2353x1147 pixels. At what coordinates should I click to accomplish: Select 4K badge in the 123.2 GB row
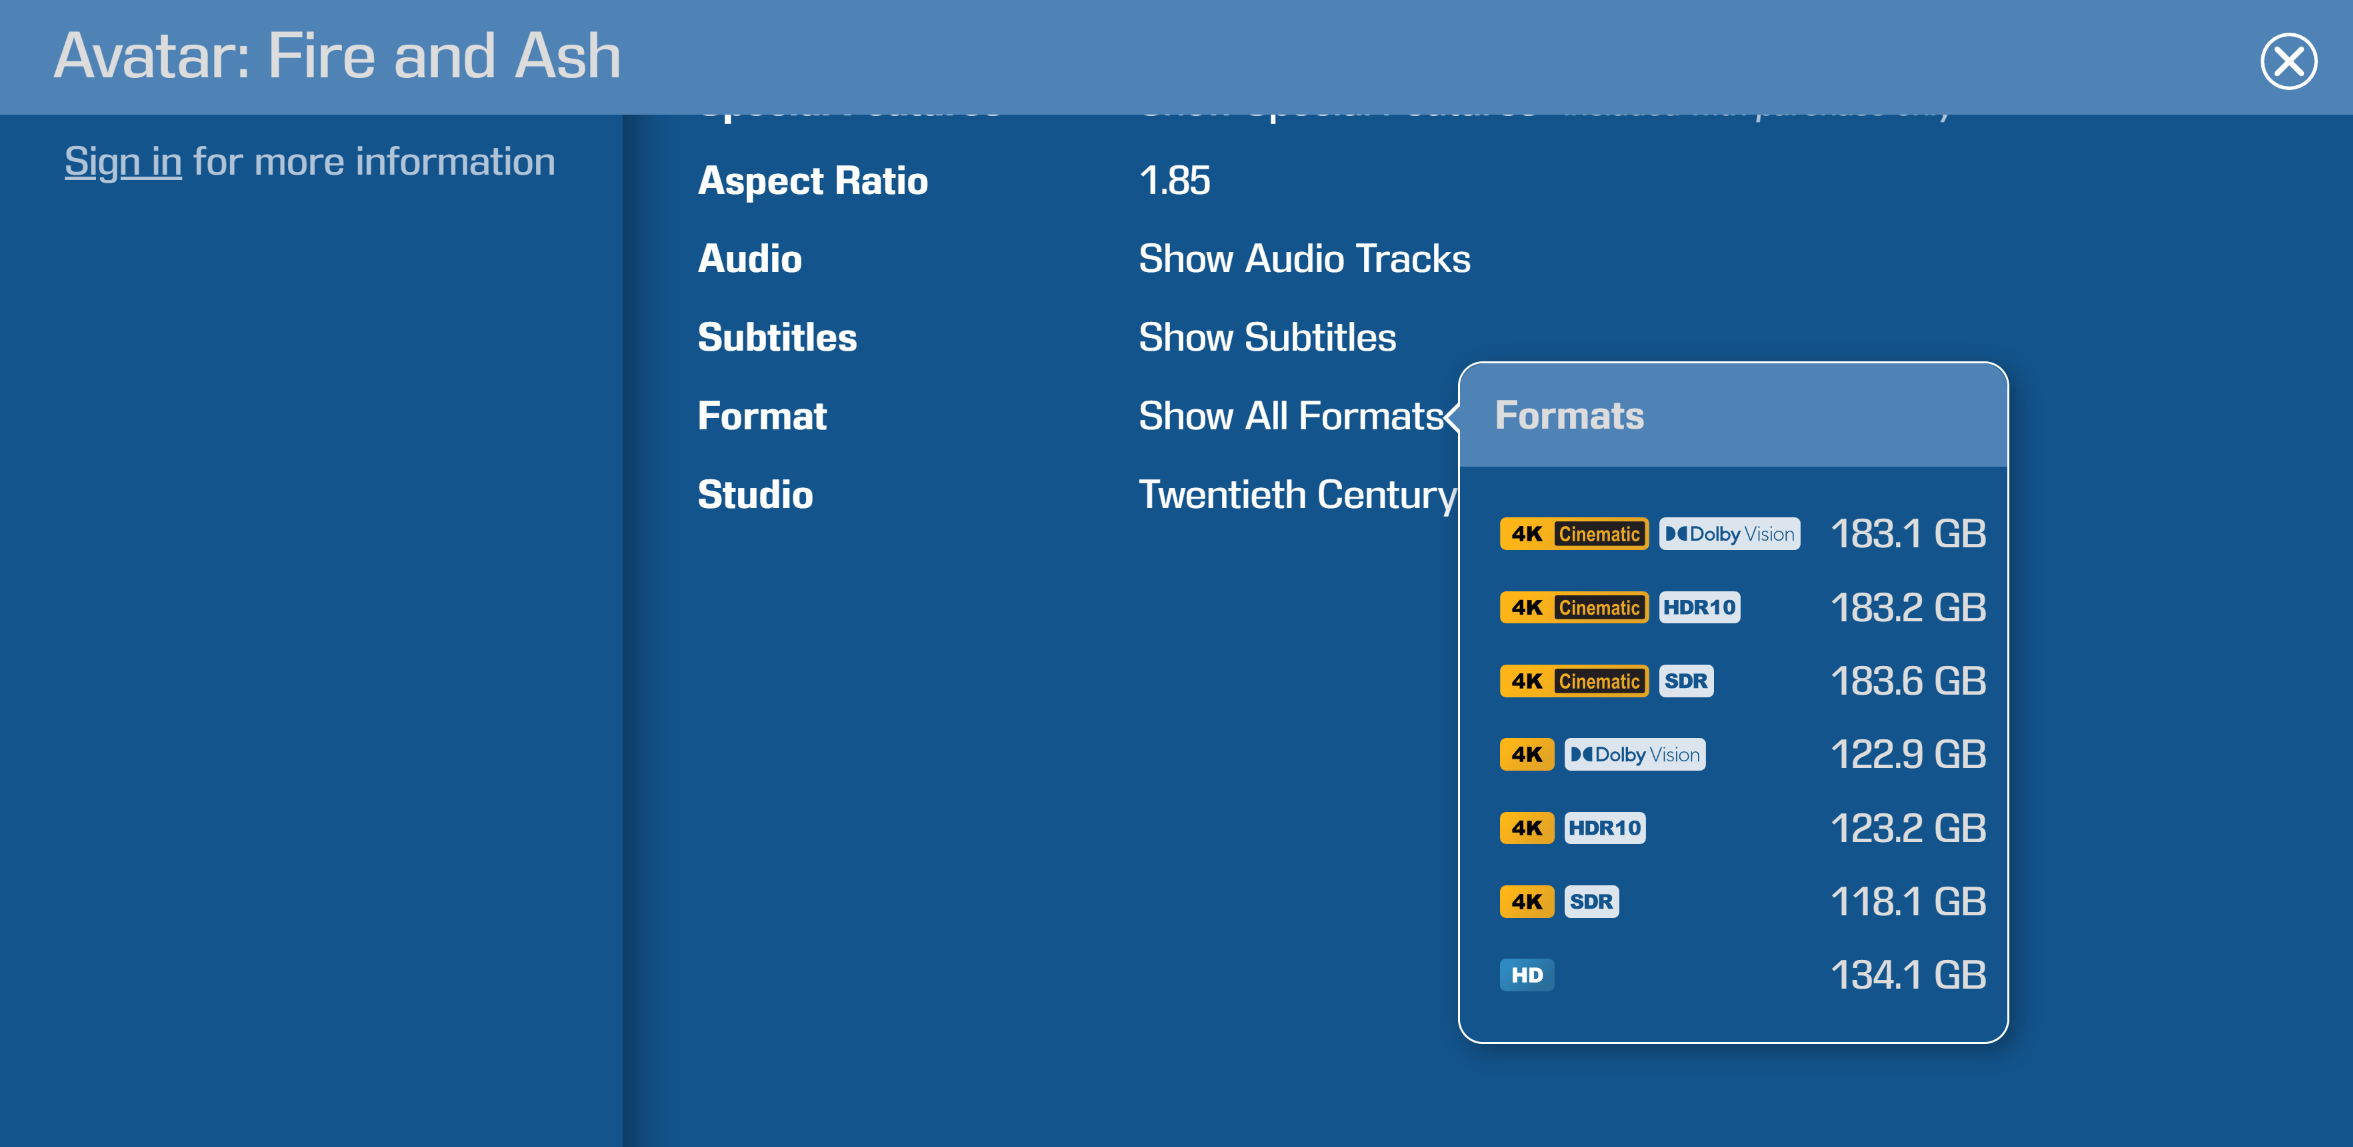click(x=1527, y=828)
